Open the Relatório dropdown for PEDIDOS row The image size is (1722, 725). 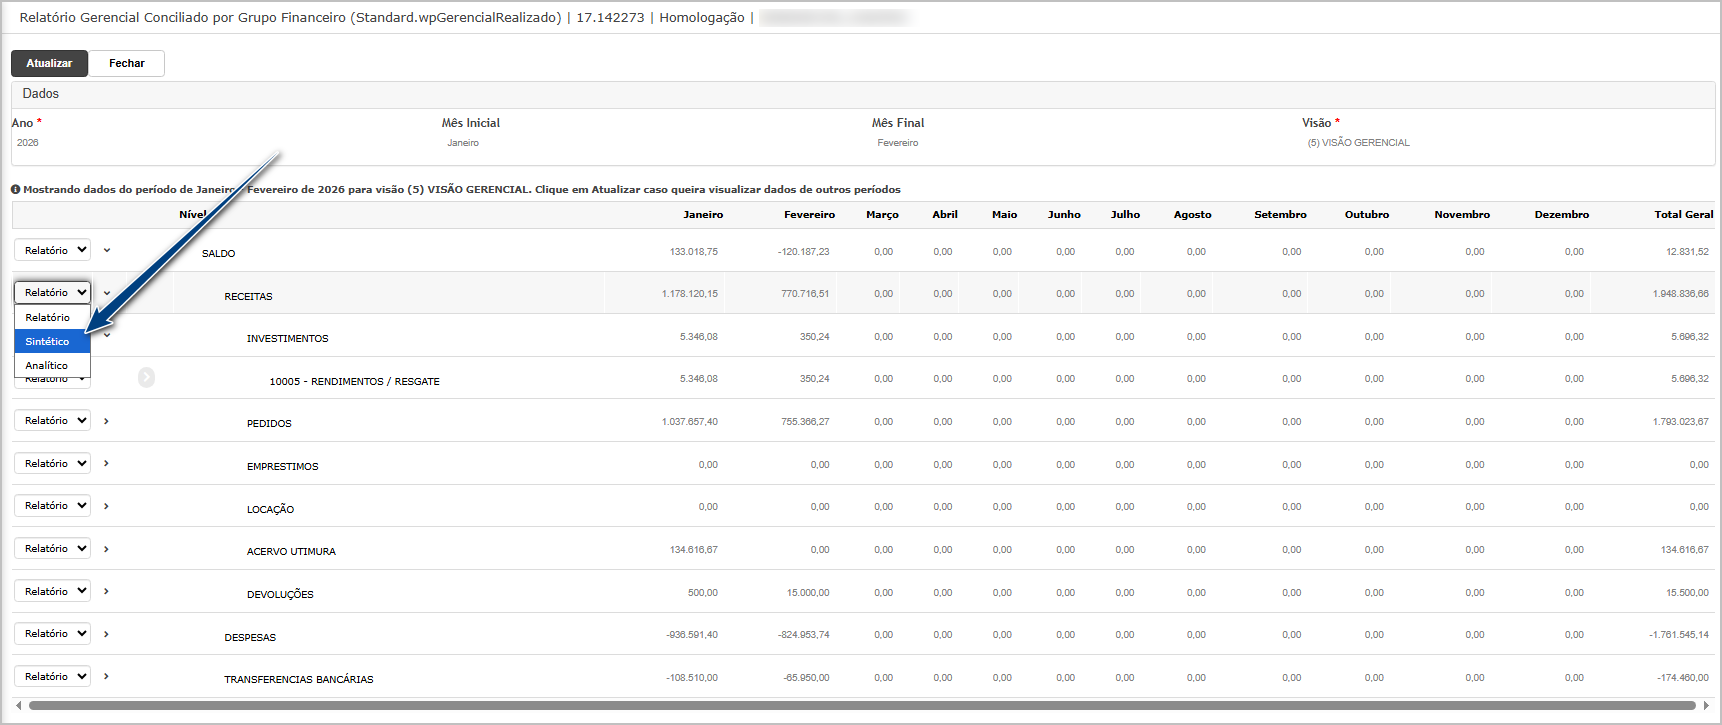pyautogui.click(x=52, y=420)
